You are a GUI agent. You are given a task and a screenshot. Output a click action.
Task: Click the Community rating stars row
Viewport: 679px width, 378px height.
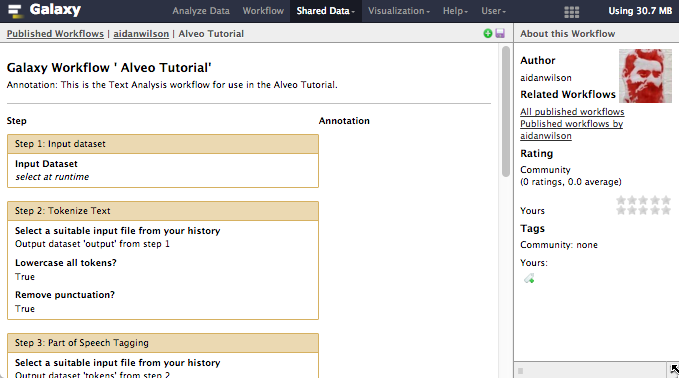(x=643, y=200)
